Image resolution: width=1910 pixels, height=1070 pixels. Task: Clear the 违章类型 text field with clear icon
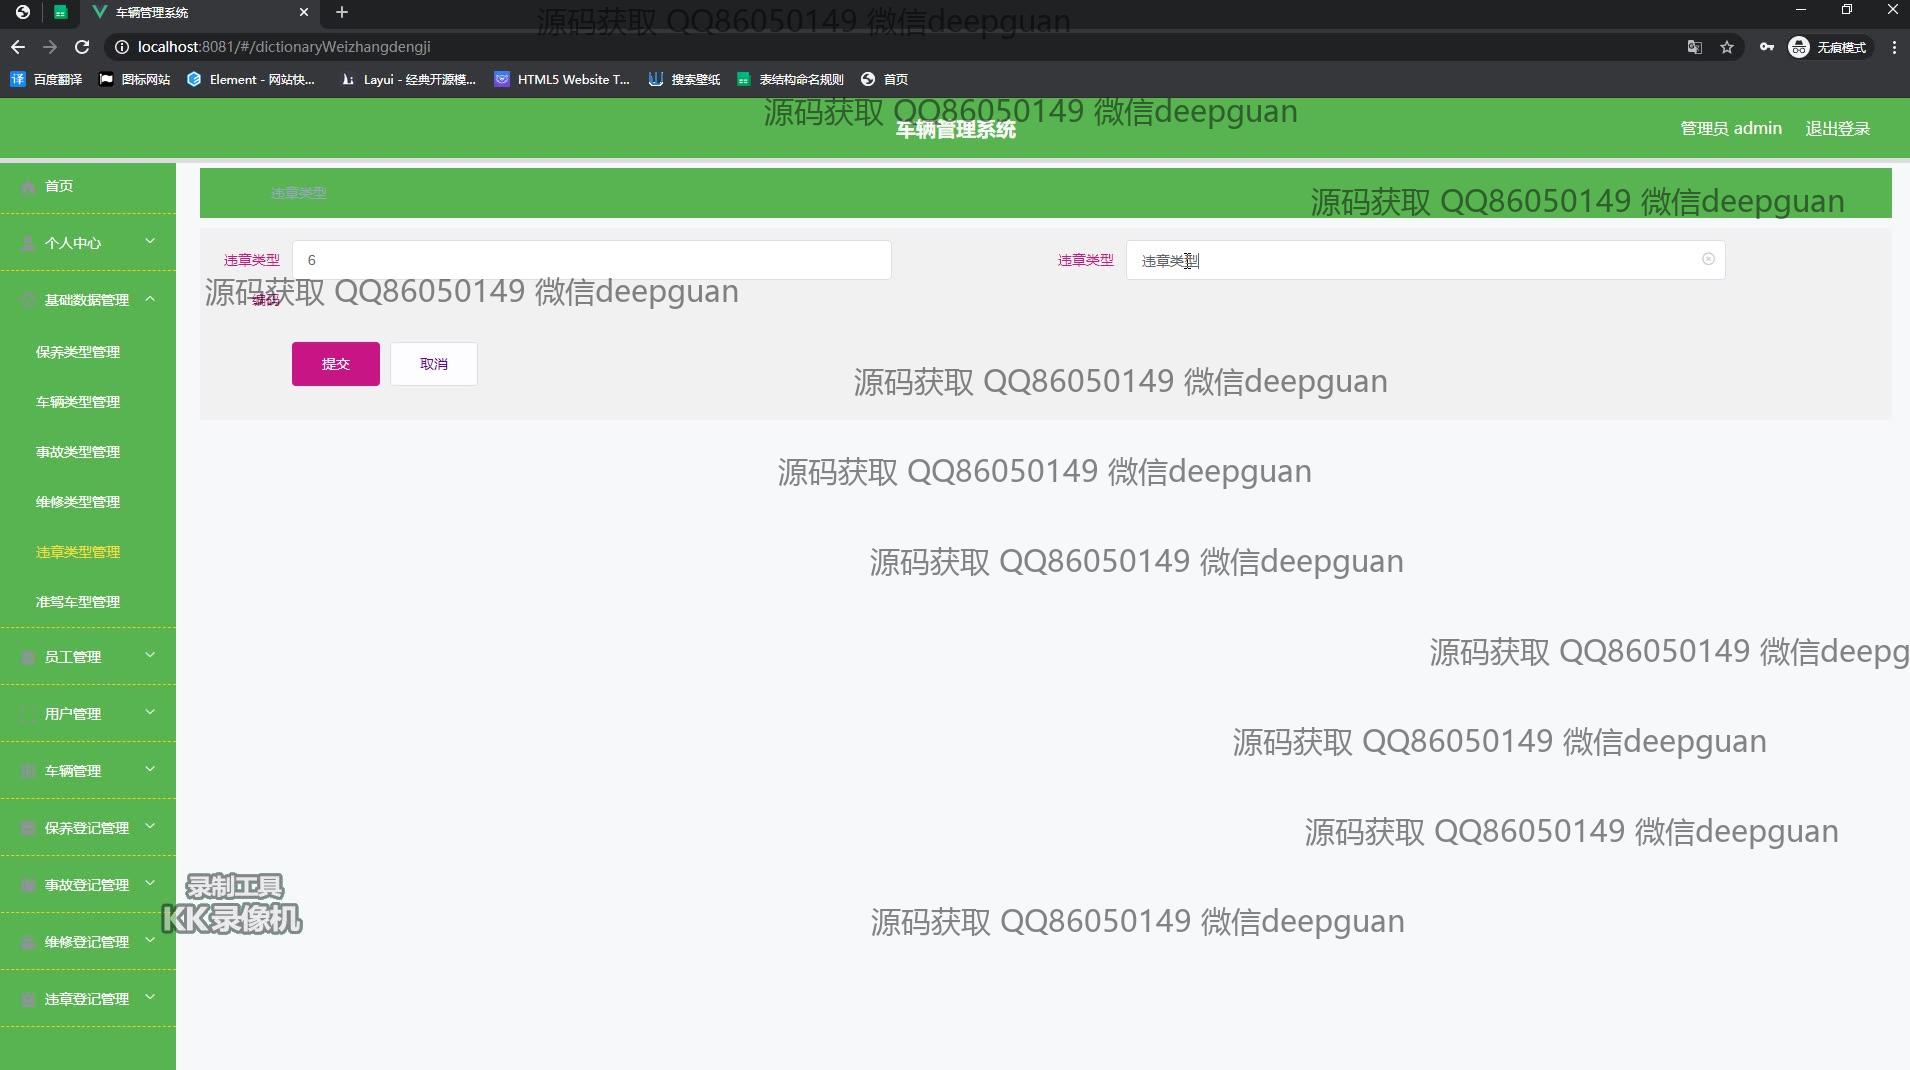click(x=1708, y=259)
